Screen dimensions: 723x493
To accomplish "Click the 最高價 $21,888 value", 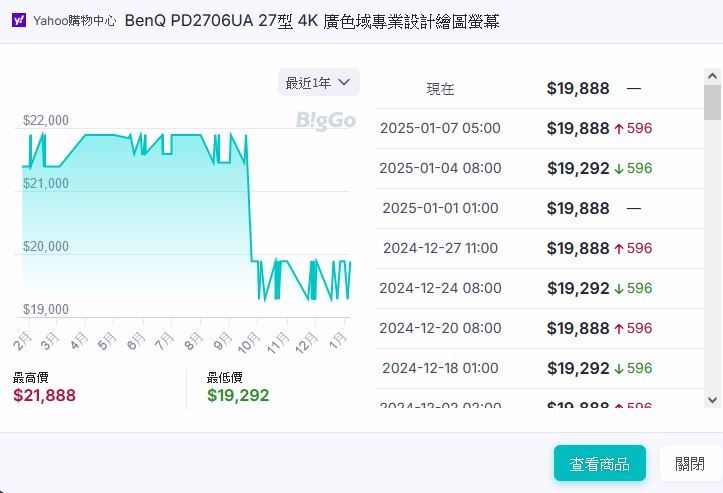I will pyautogui.click(x=44, y=395).
